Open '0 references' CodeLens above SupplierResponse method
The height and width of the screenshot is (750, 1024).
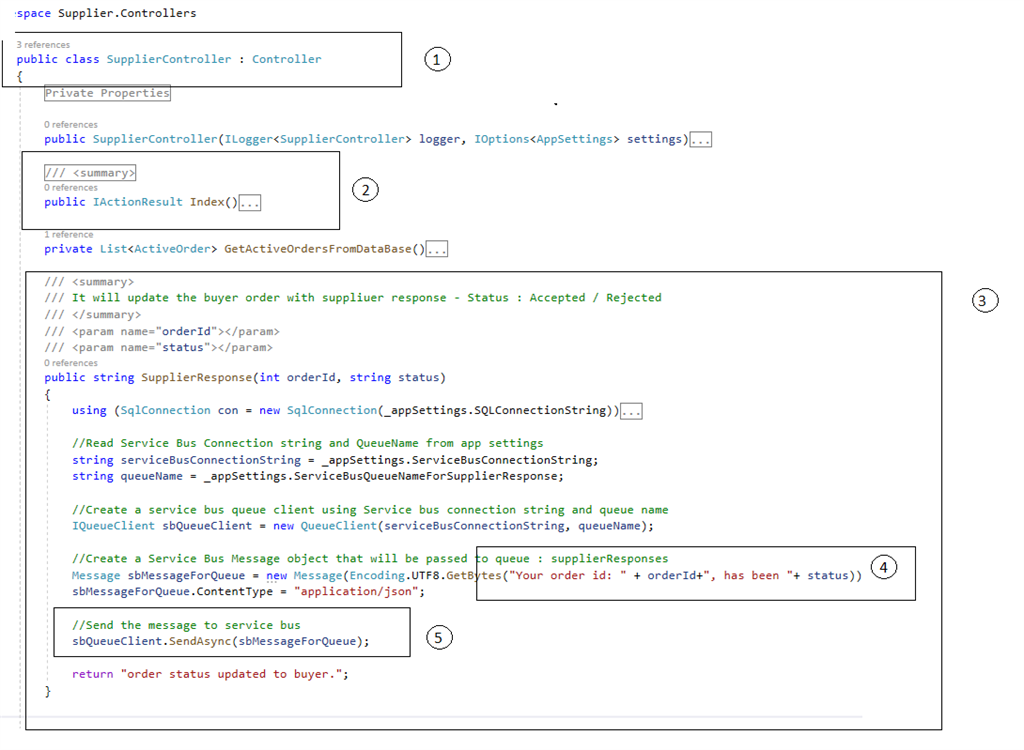click(71, 363)
